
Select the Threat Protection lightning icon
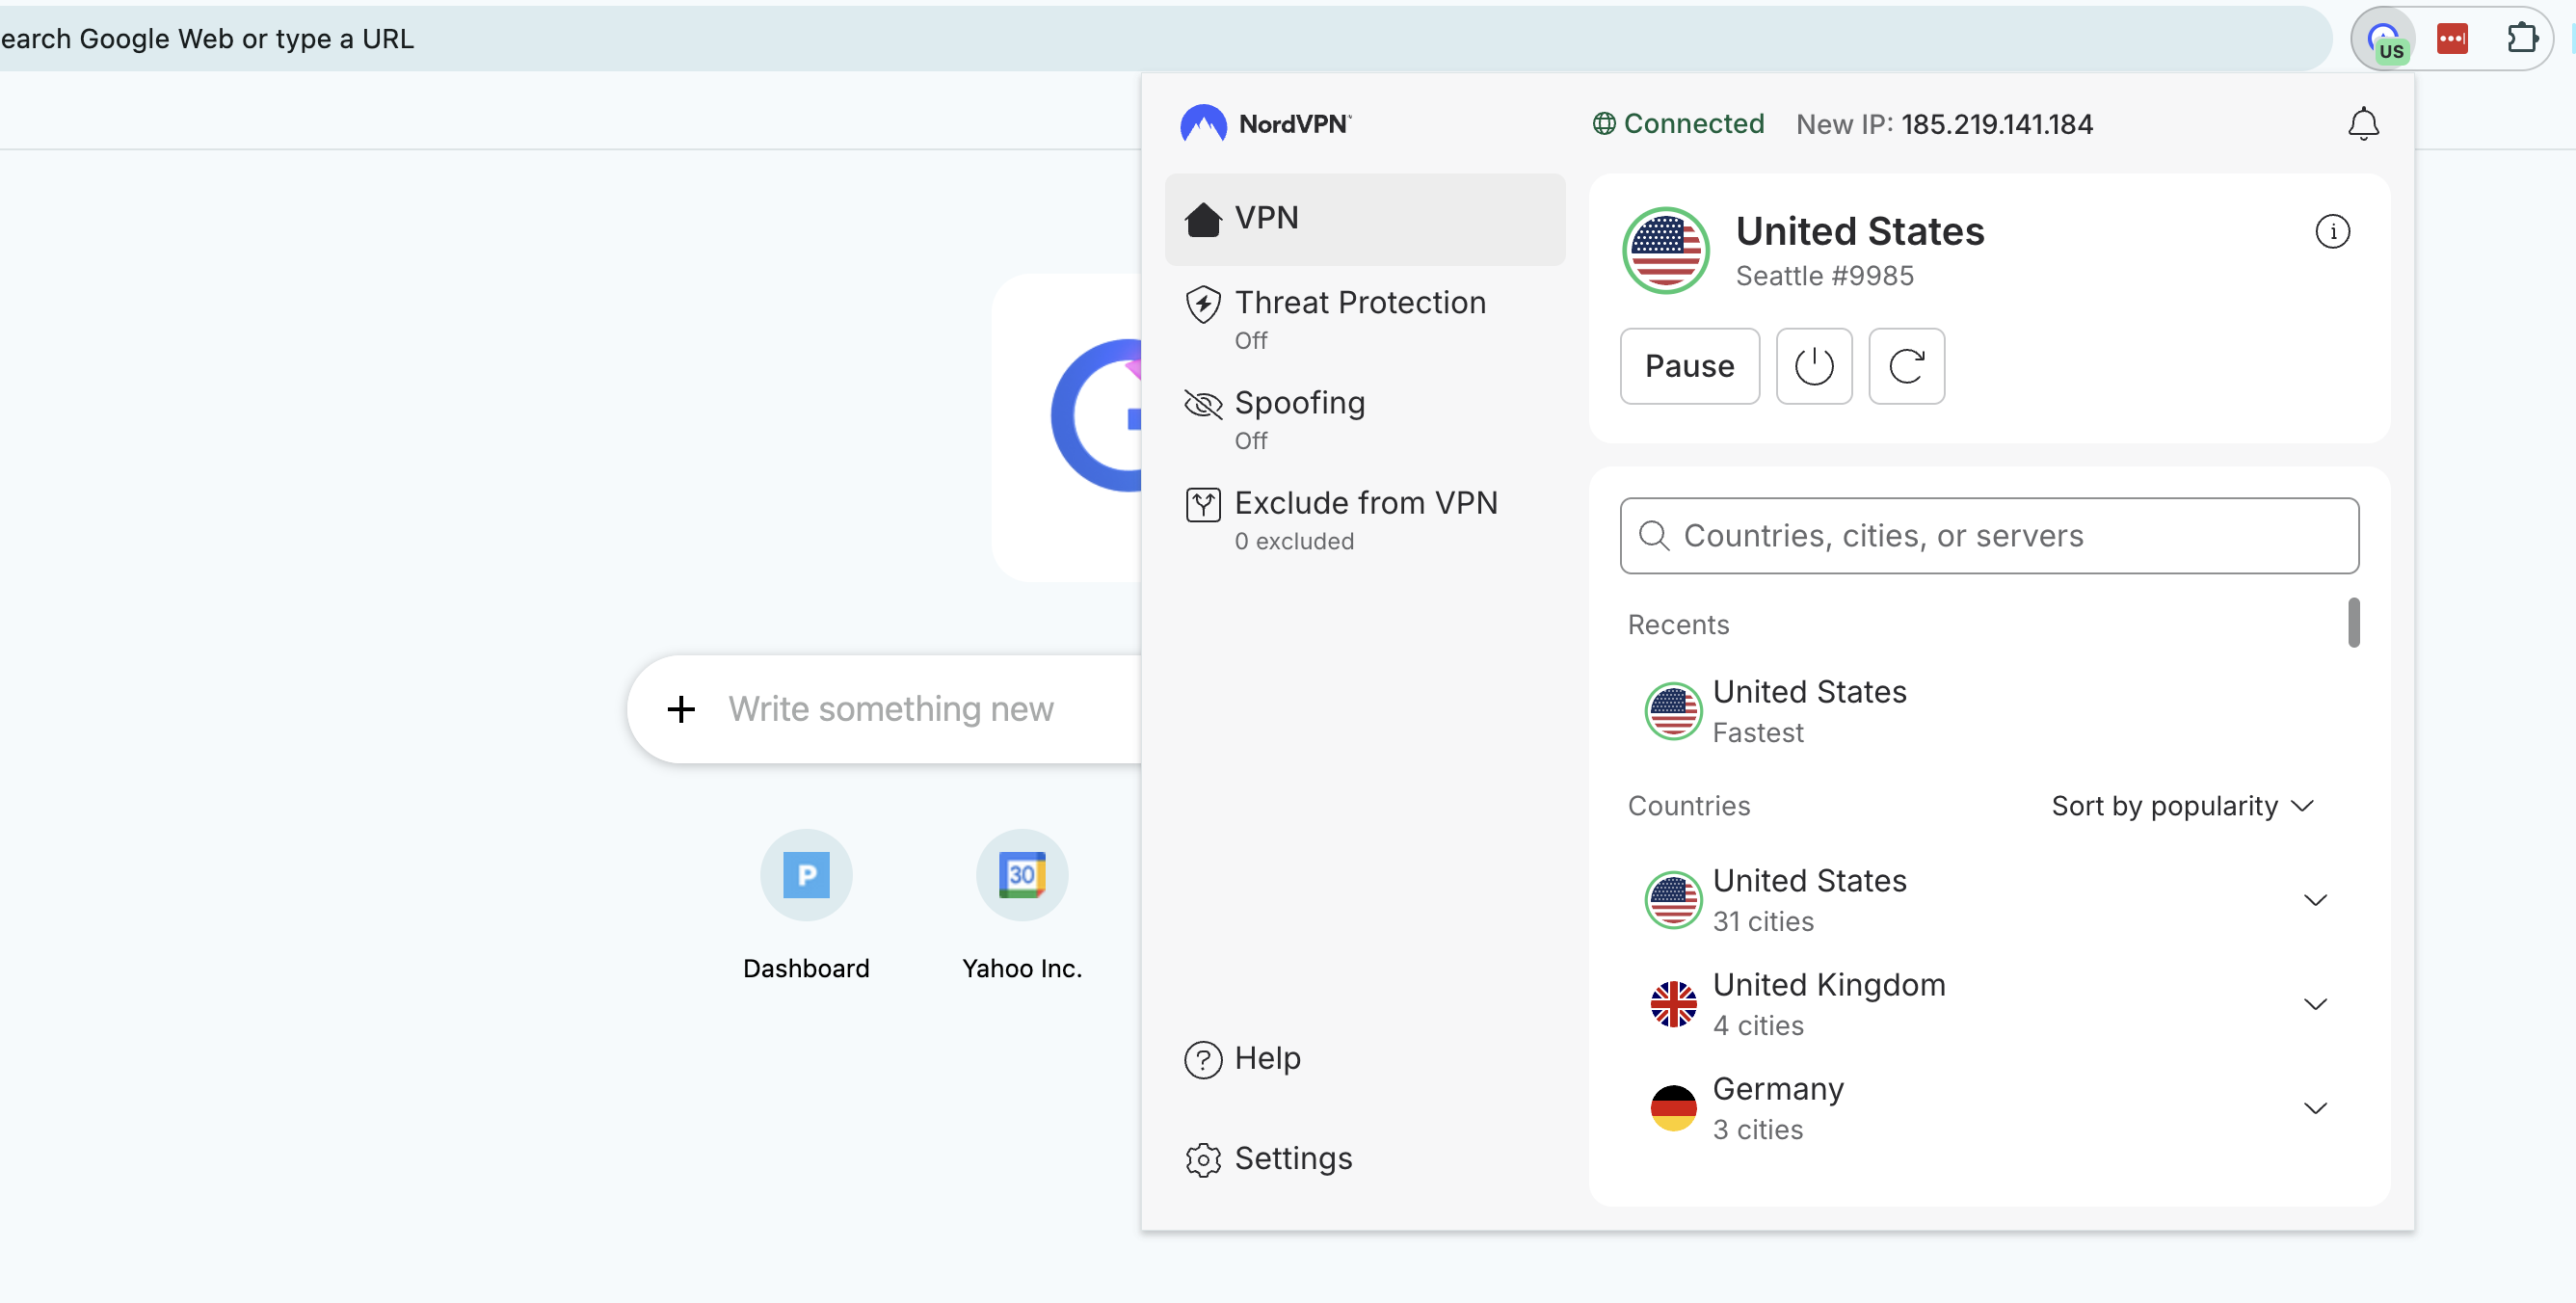1203,304
